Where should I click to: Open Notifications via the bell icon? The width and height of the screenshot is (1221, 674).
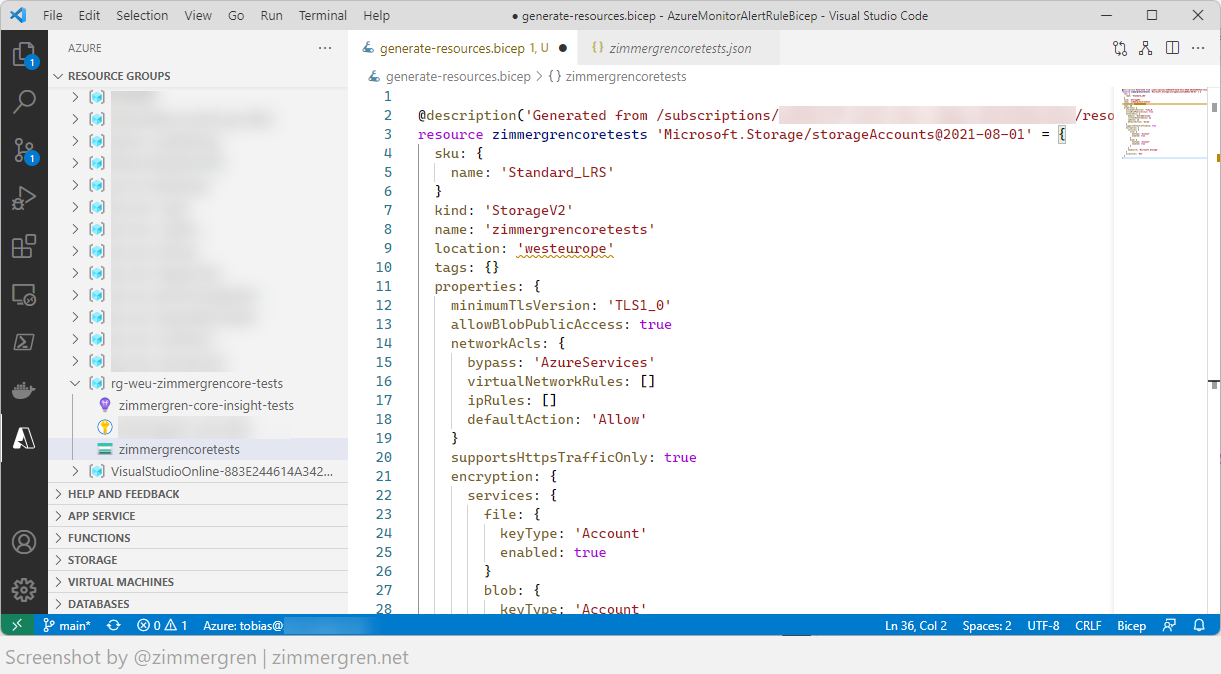click(1198, 625)
